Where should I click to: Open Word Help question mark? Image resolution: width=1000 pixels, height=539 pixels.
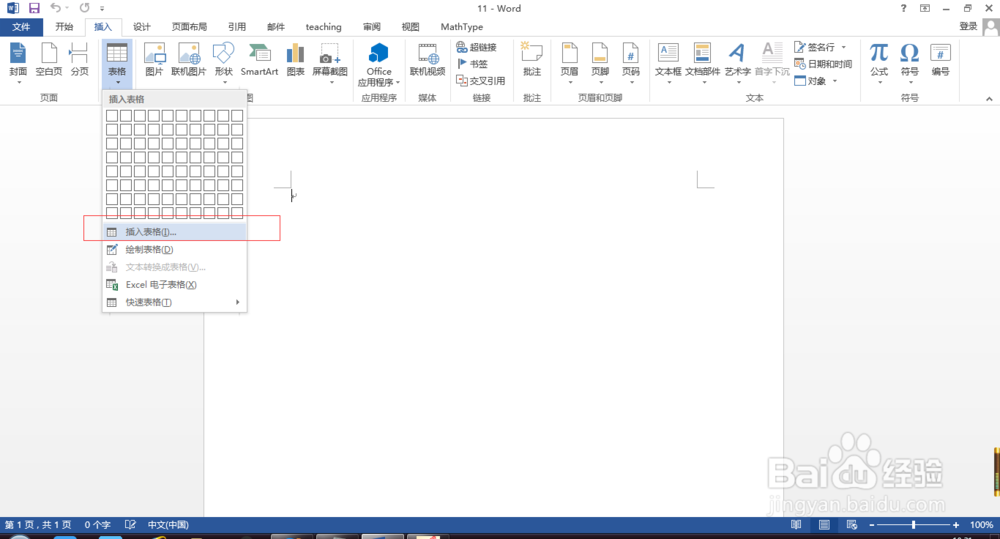click(903, 8)
